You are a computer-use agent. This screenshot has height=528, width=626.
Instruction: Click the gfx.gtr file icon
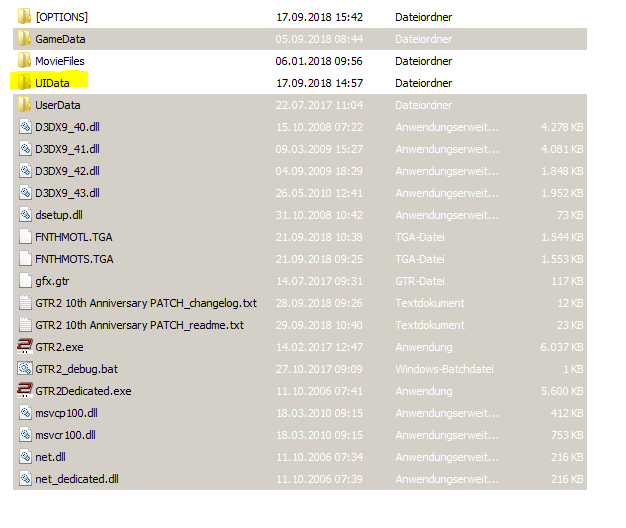[25, 280]
